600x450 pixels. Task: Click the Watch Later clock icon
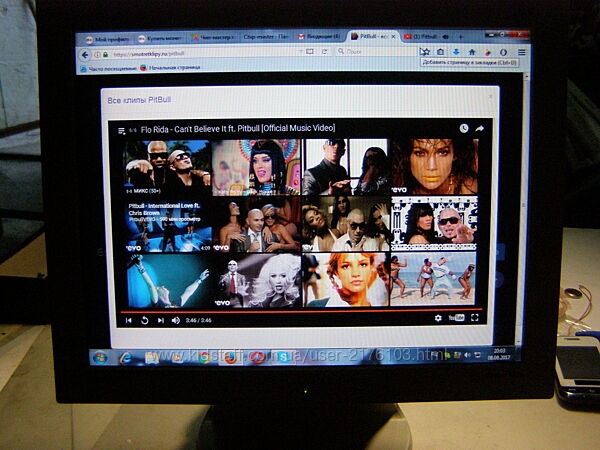click(x=463, y=129)
